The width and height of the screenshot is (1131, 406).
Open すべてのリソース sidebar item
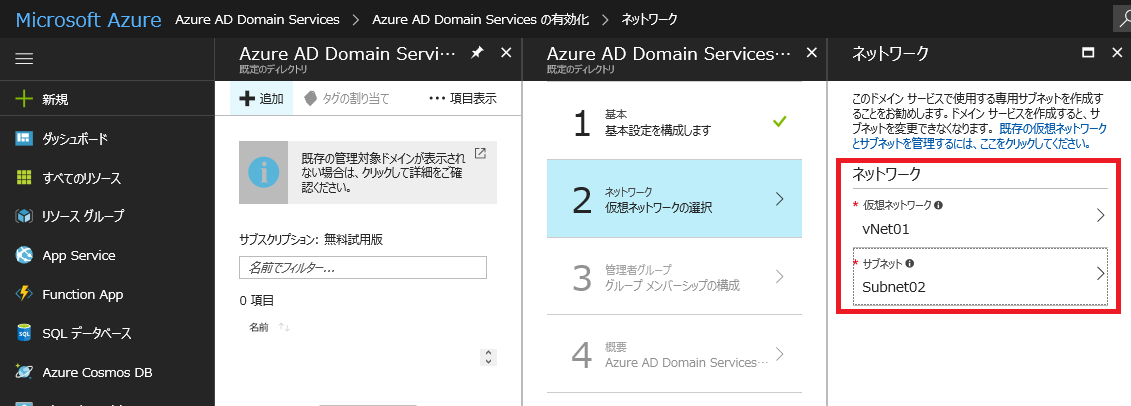coord(107,177)
